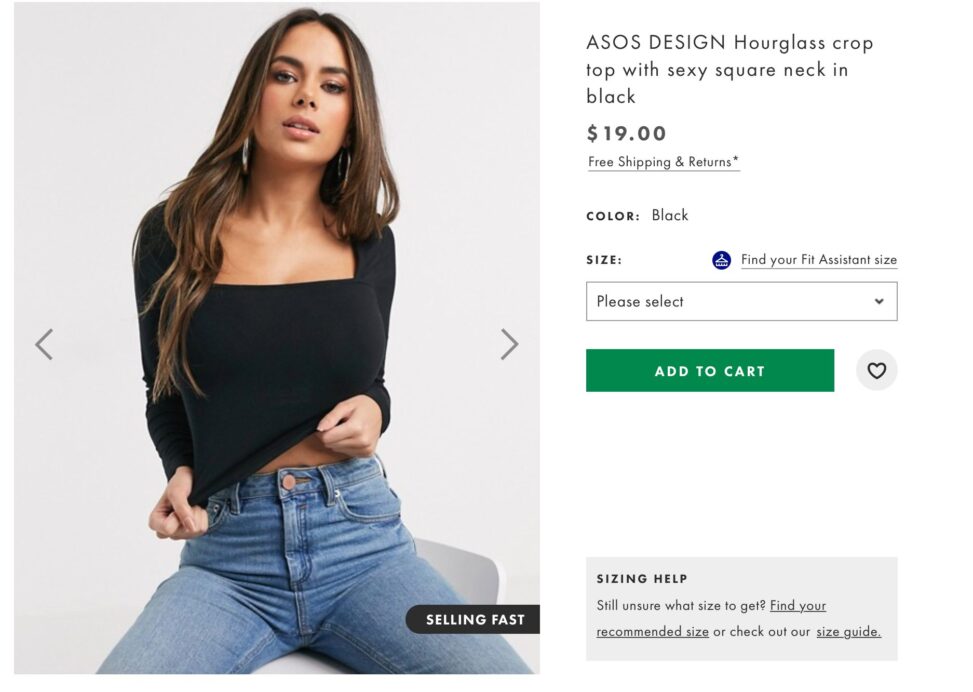Open Free Shipping & Returns details
This screenshot has width=973, height=692.
663,162
